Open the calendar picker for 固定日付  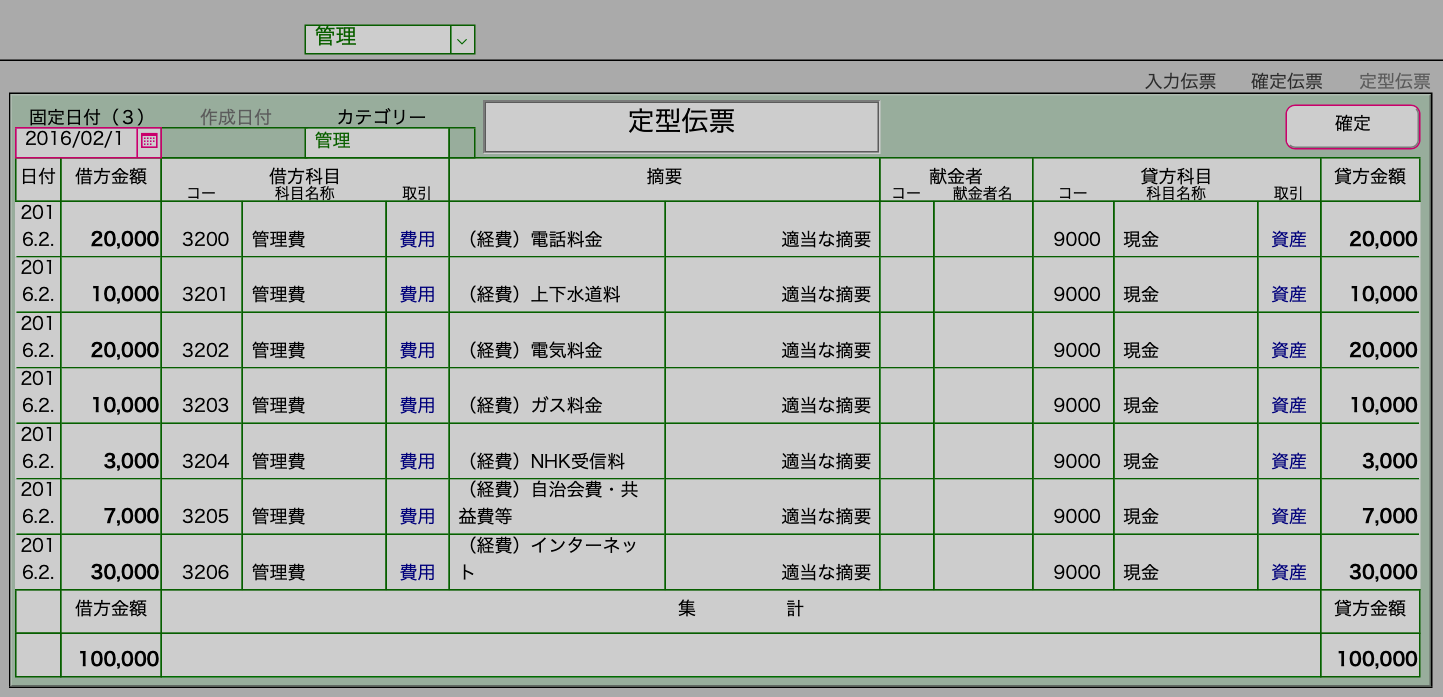click(149, 141)
